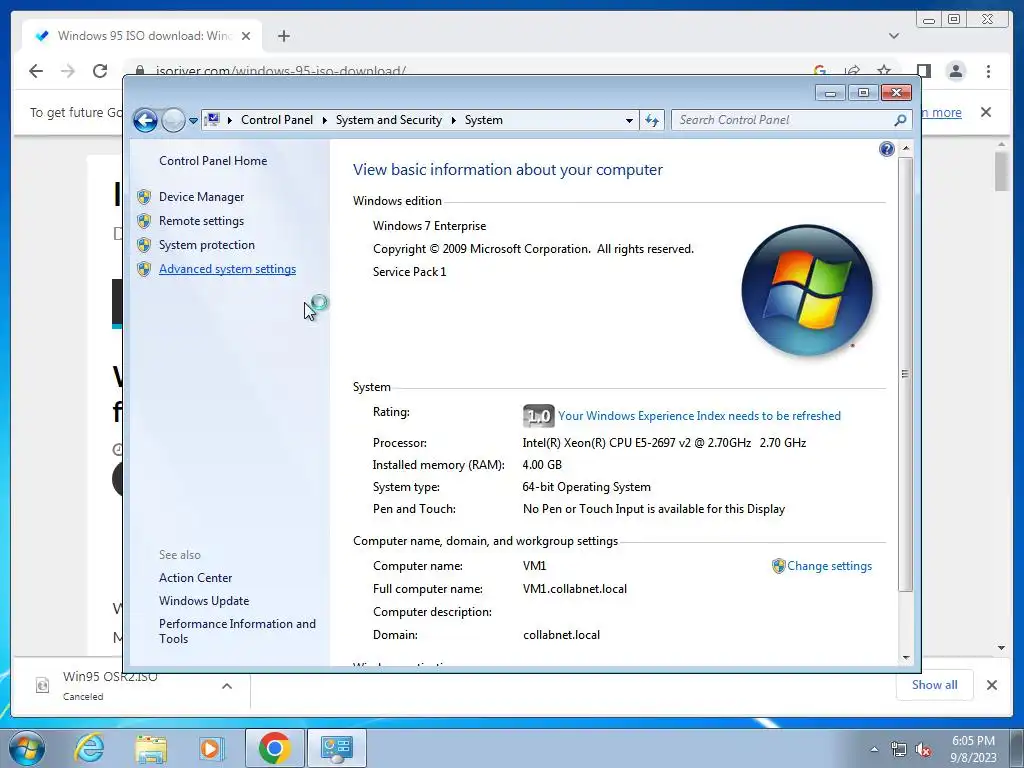
Task: Close the Chrome downloads bar
Action: (x=991, y=685)
